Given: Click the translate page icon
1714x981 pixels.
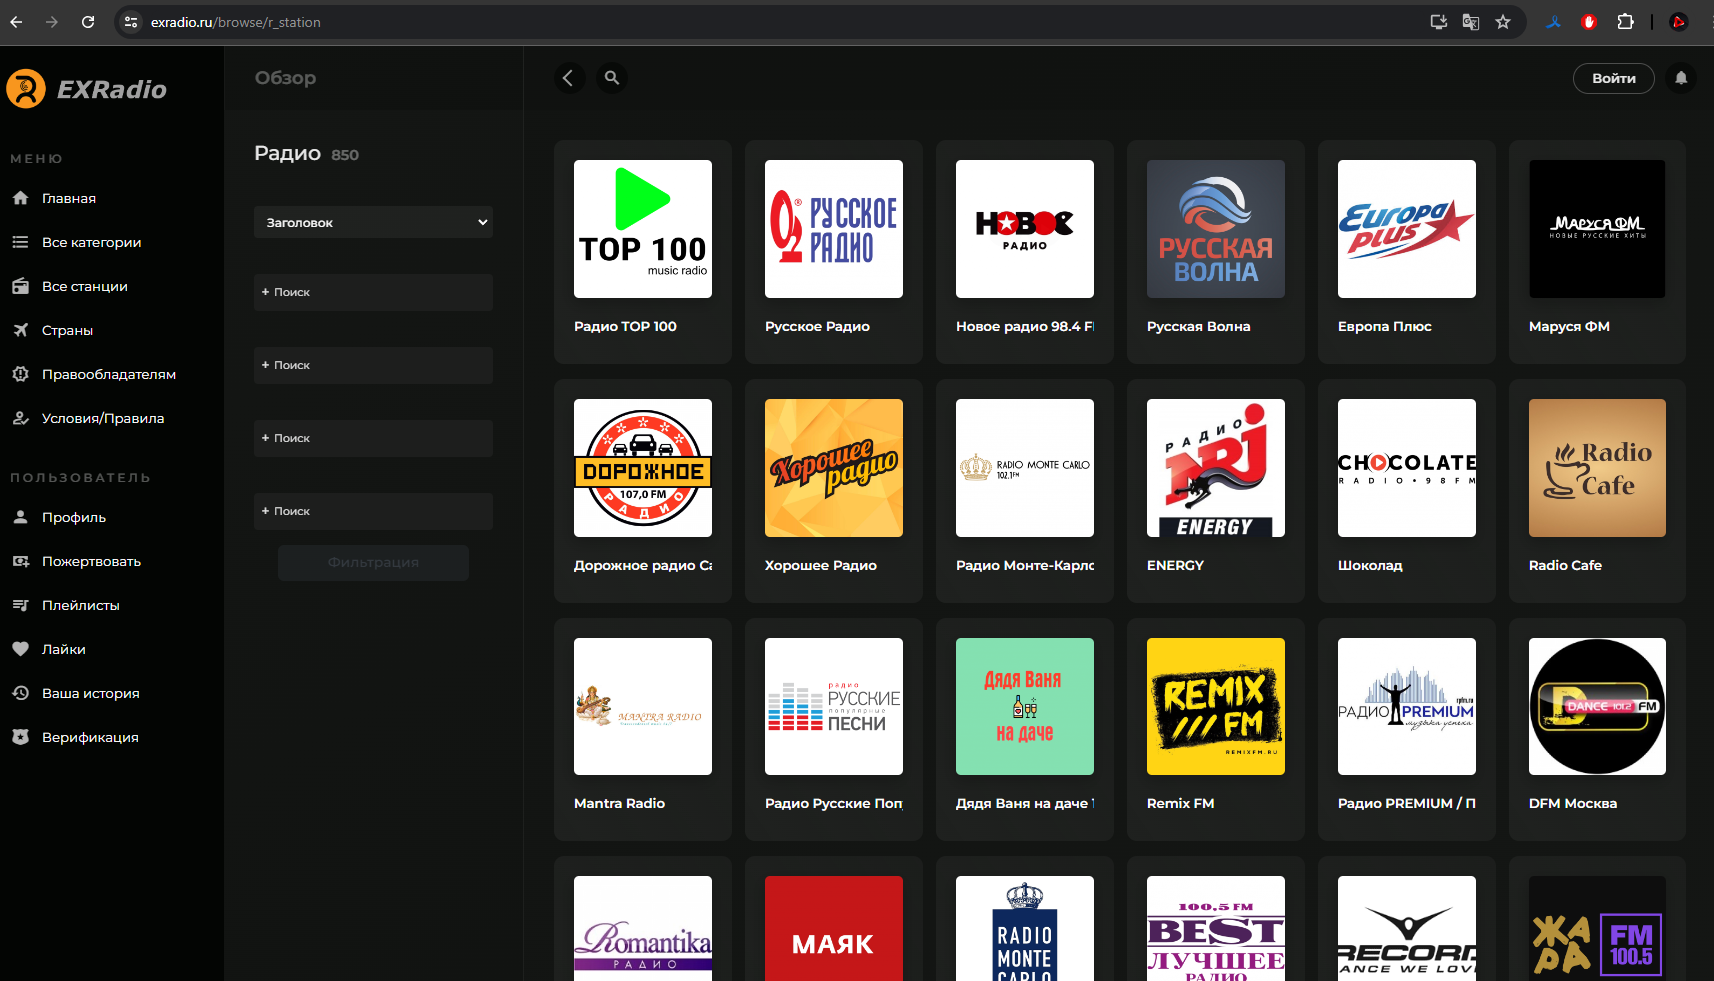Looking at the screenshot, I should click(1471, 22).
